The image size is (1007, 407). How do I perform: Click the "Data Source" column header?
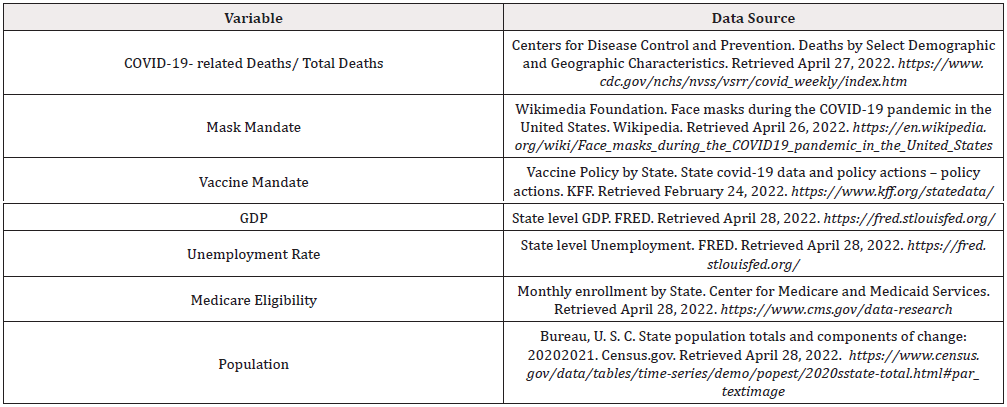[752, 18]
